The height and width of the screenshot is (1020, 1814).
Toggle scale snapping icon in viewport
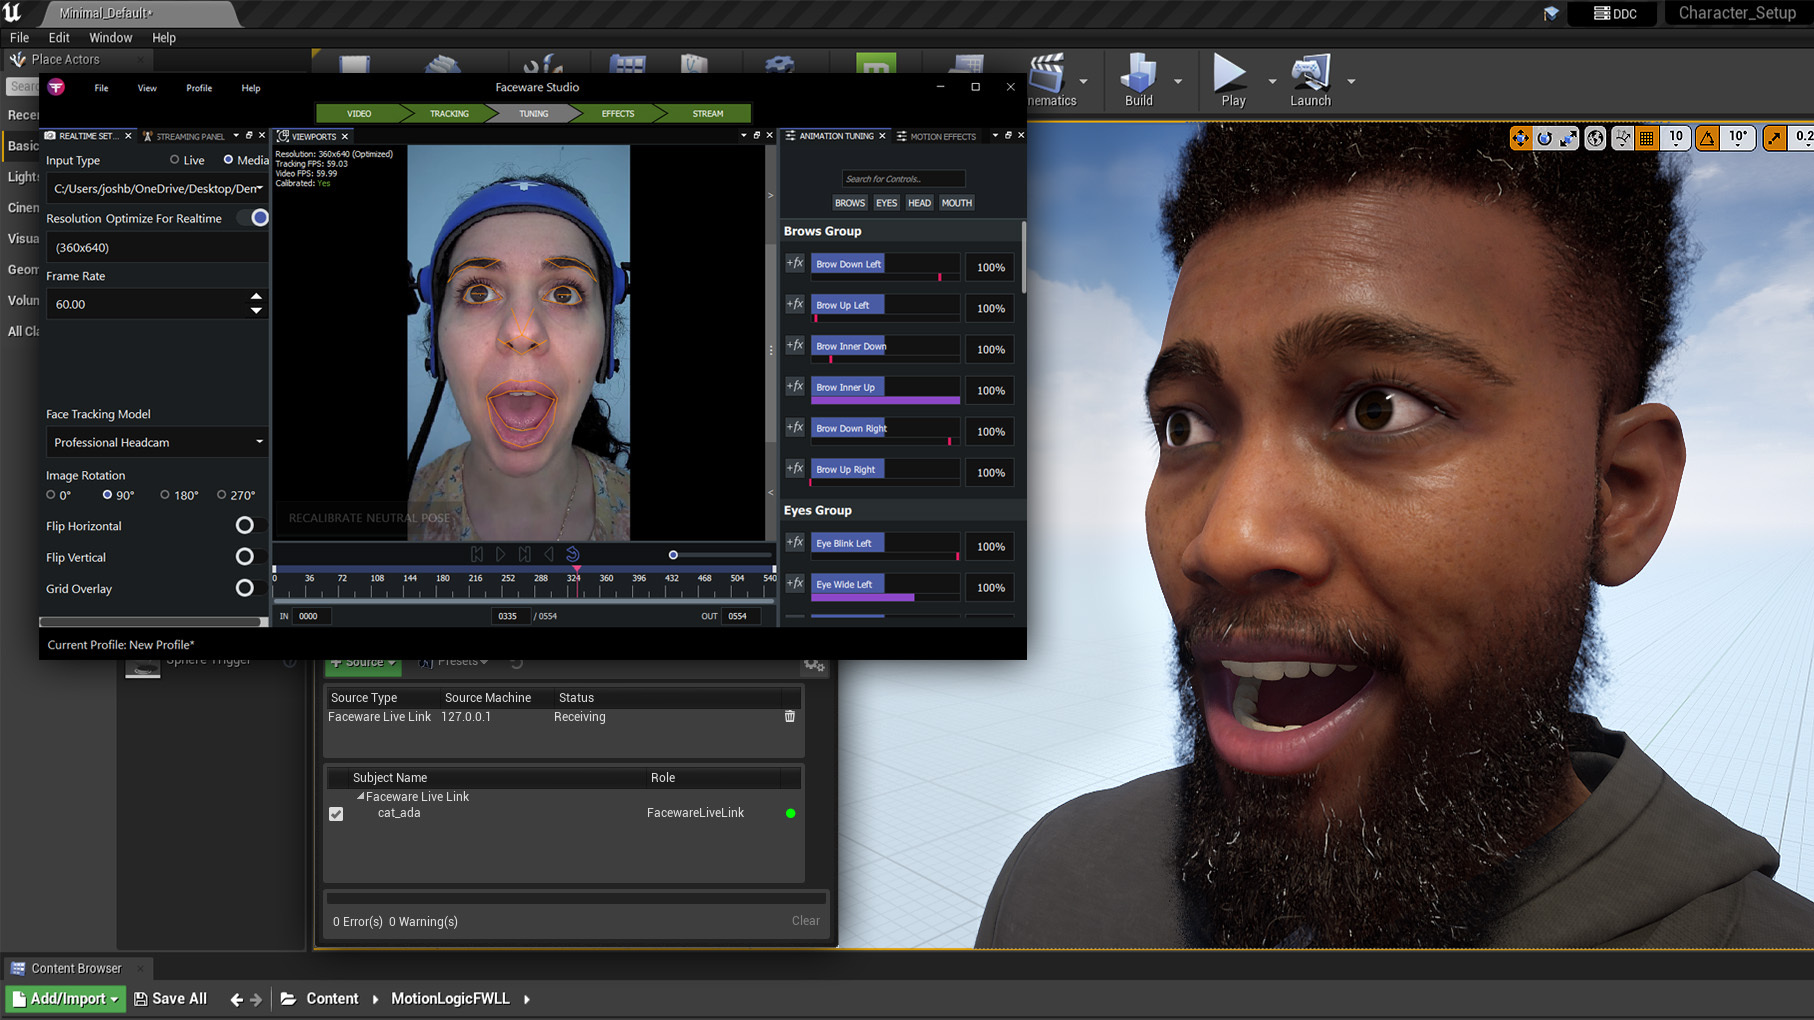point(1774,138)
